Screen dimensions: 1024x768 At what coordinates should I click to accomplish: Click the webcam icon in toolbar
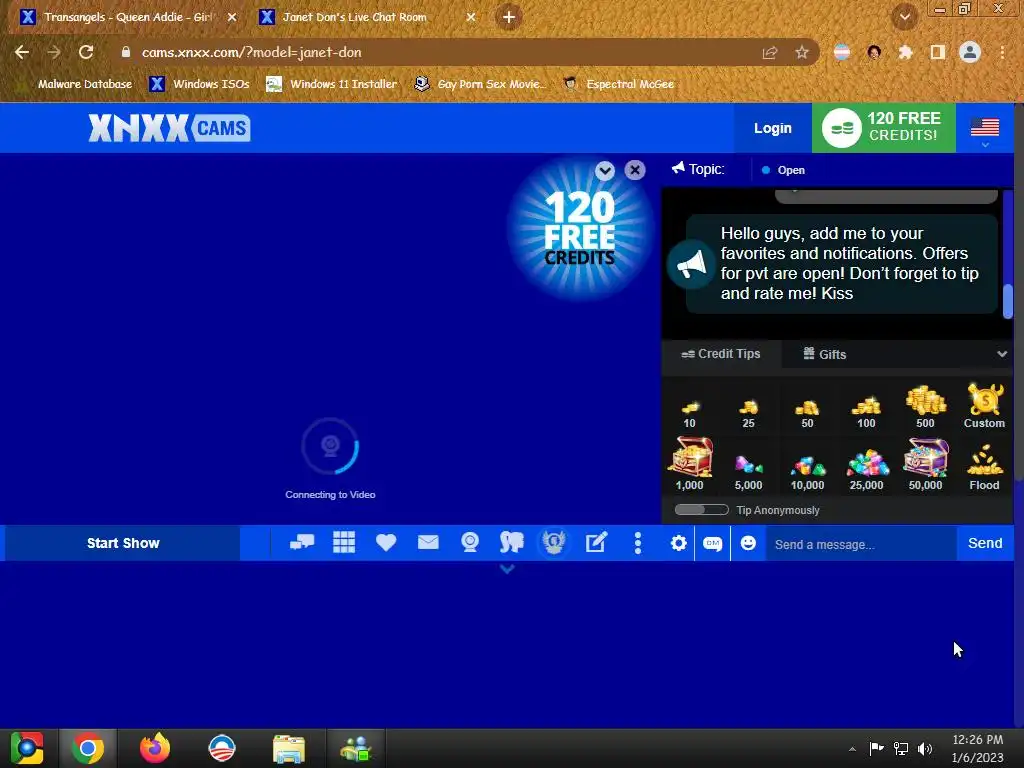[470, 542]
